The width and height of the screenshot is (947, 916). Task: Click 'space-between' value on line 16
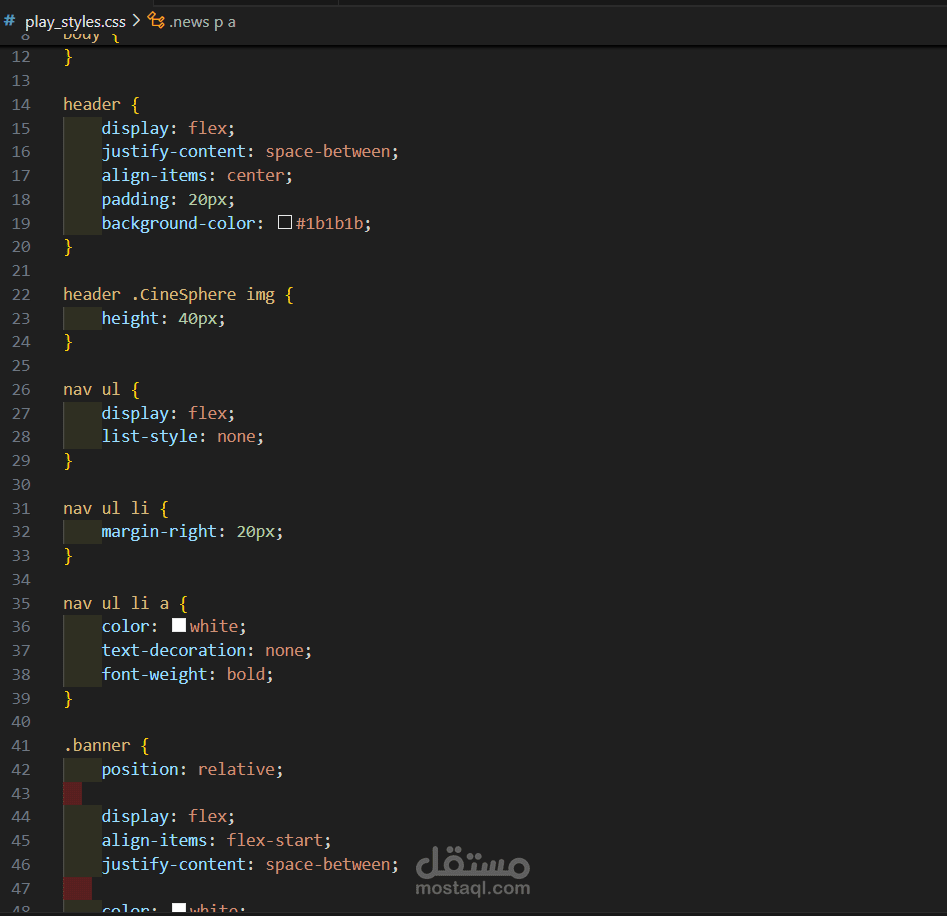[328, 152]
